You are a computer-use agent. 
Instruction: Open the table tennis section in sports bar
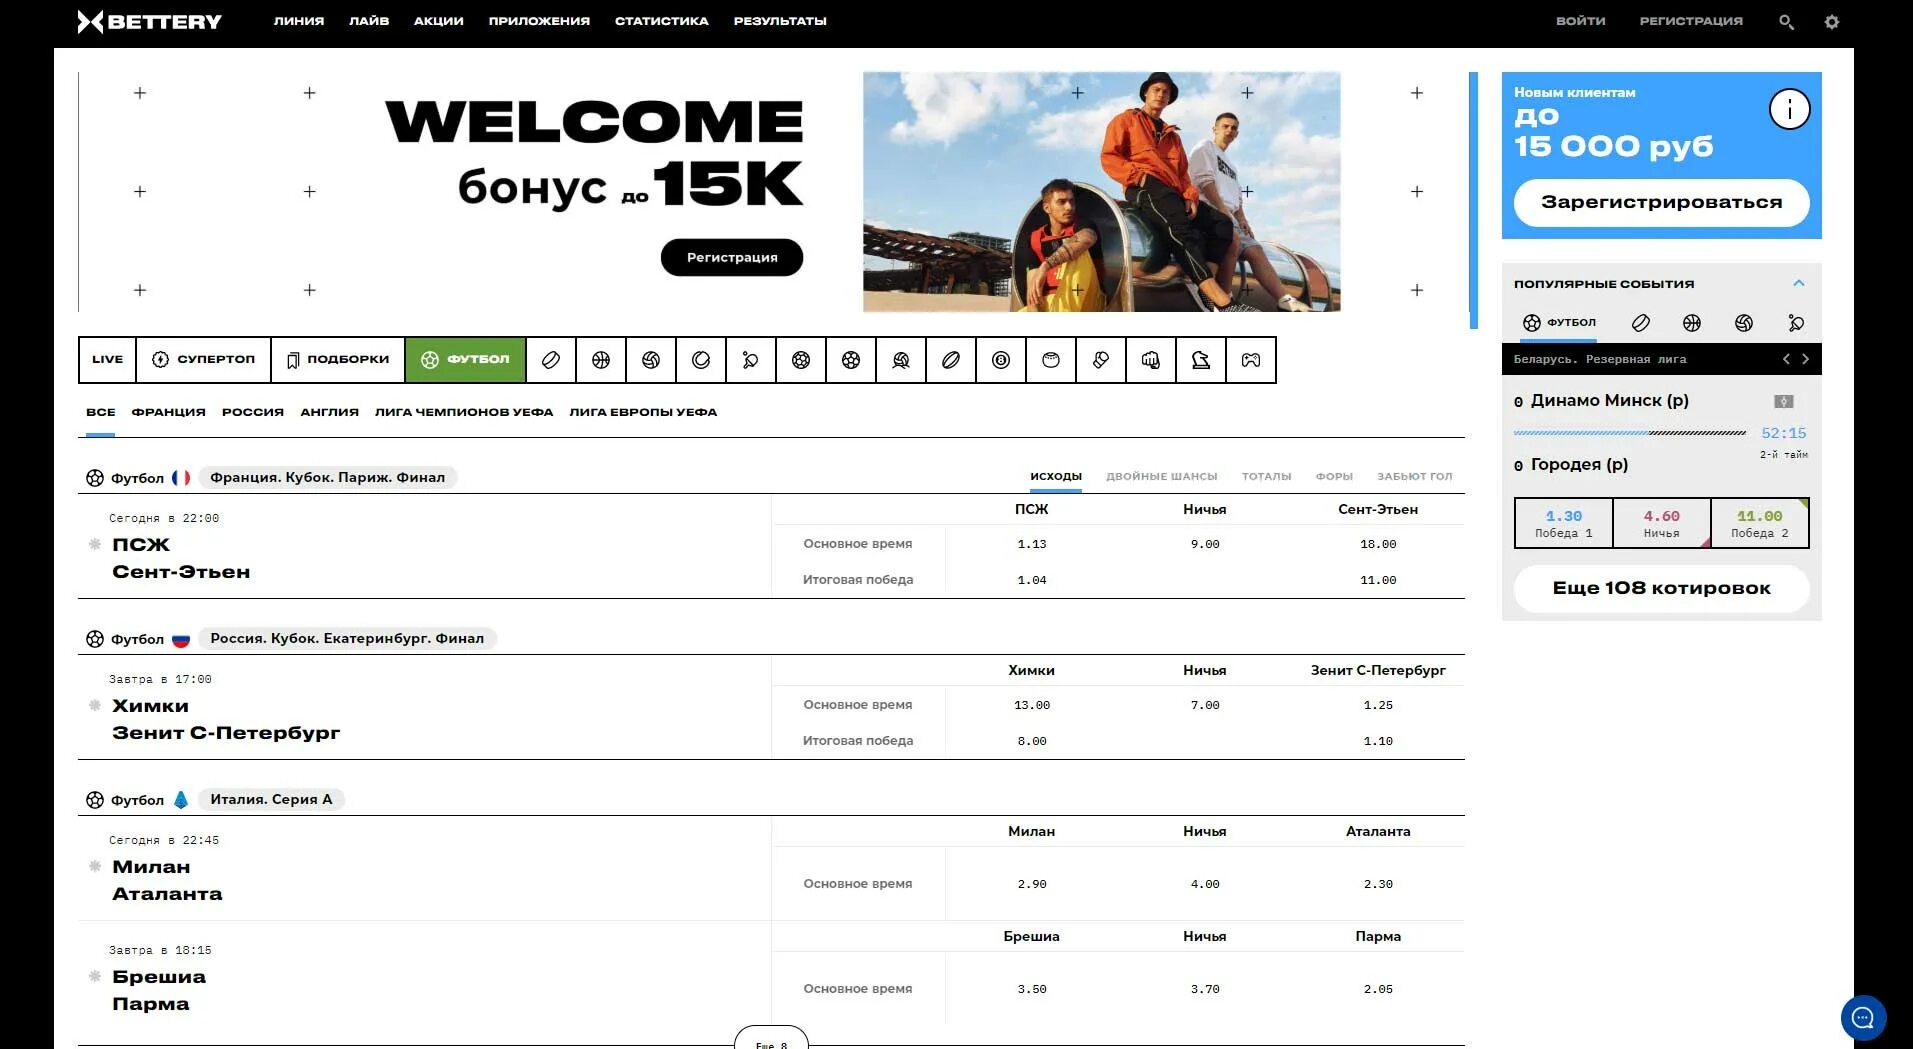751,360
